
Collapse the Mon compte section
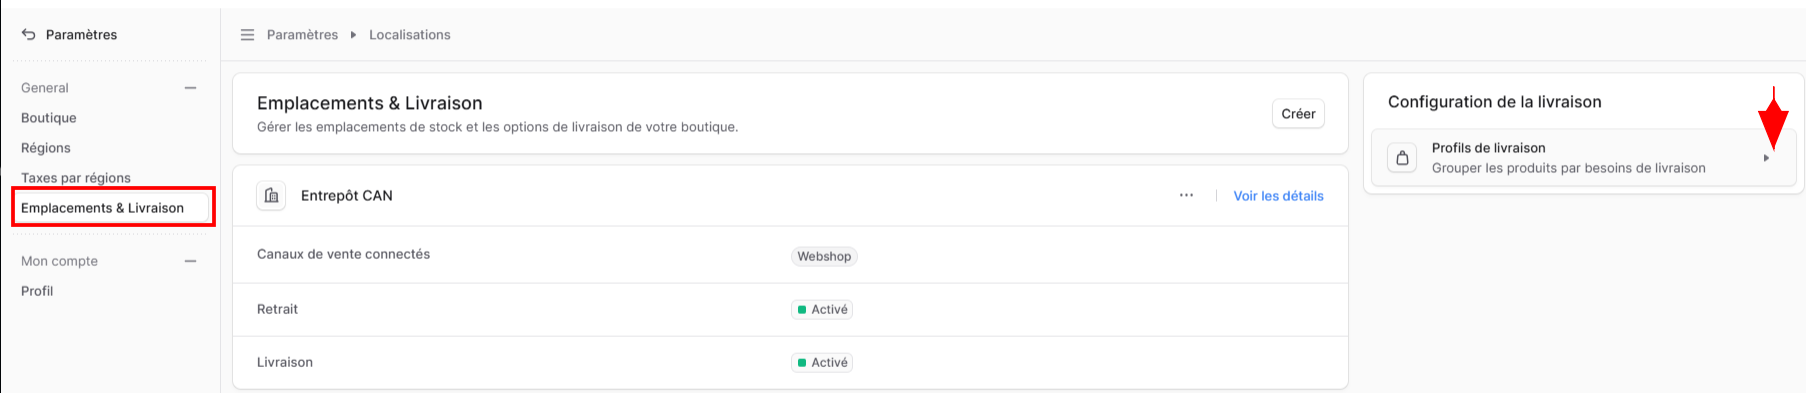(191, 261)
